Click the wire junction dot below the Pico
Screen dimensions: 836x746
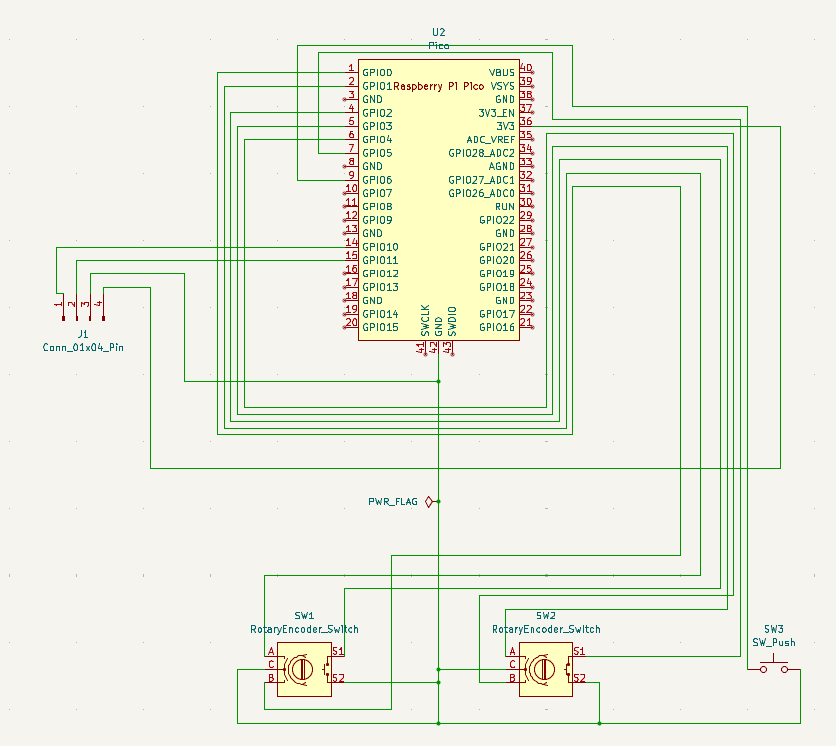point(438,380)
